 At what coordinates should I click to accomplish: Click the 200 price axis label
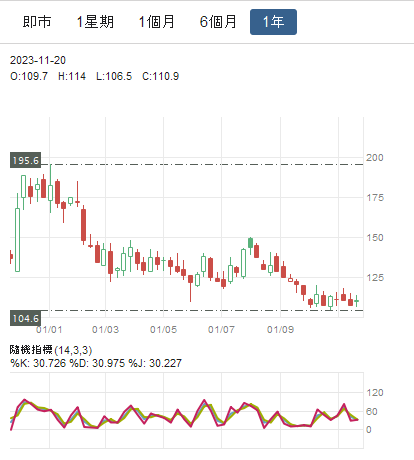click(x=375, y=158)
